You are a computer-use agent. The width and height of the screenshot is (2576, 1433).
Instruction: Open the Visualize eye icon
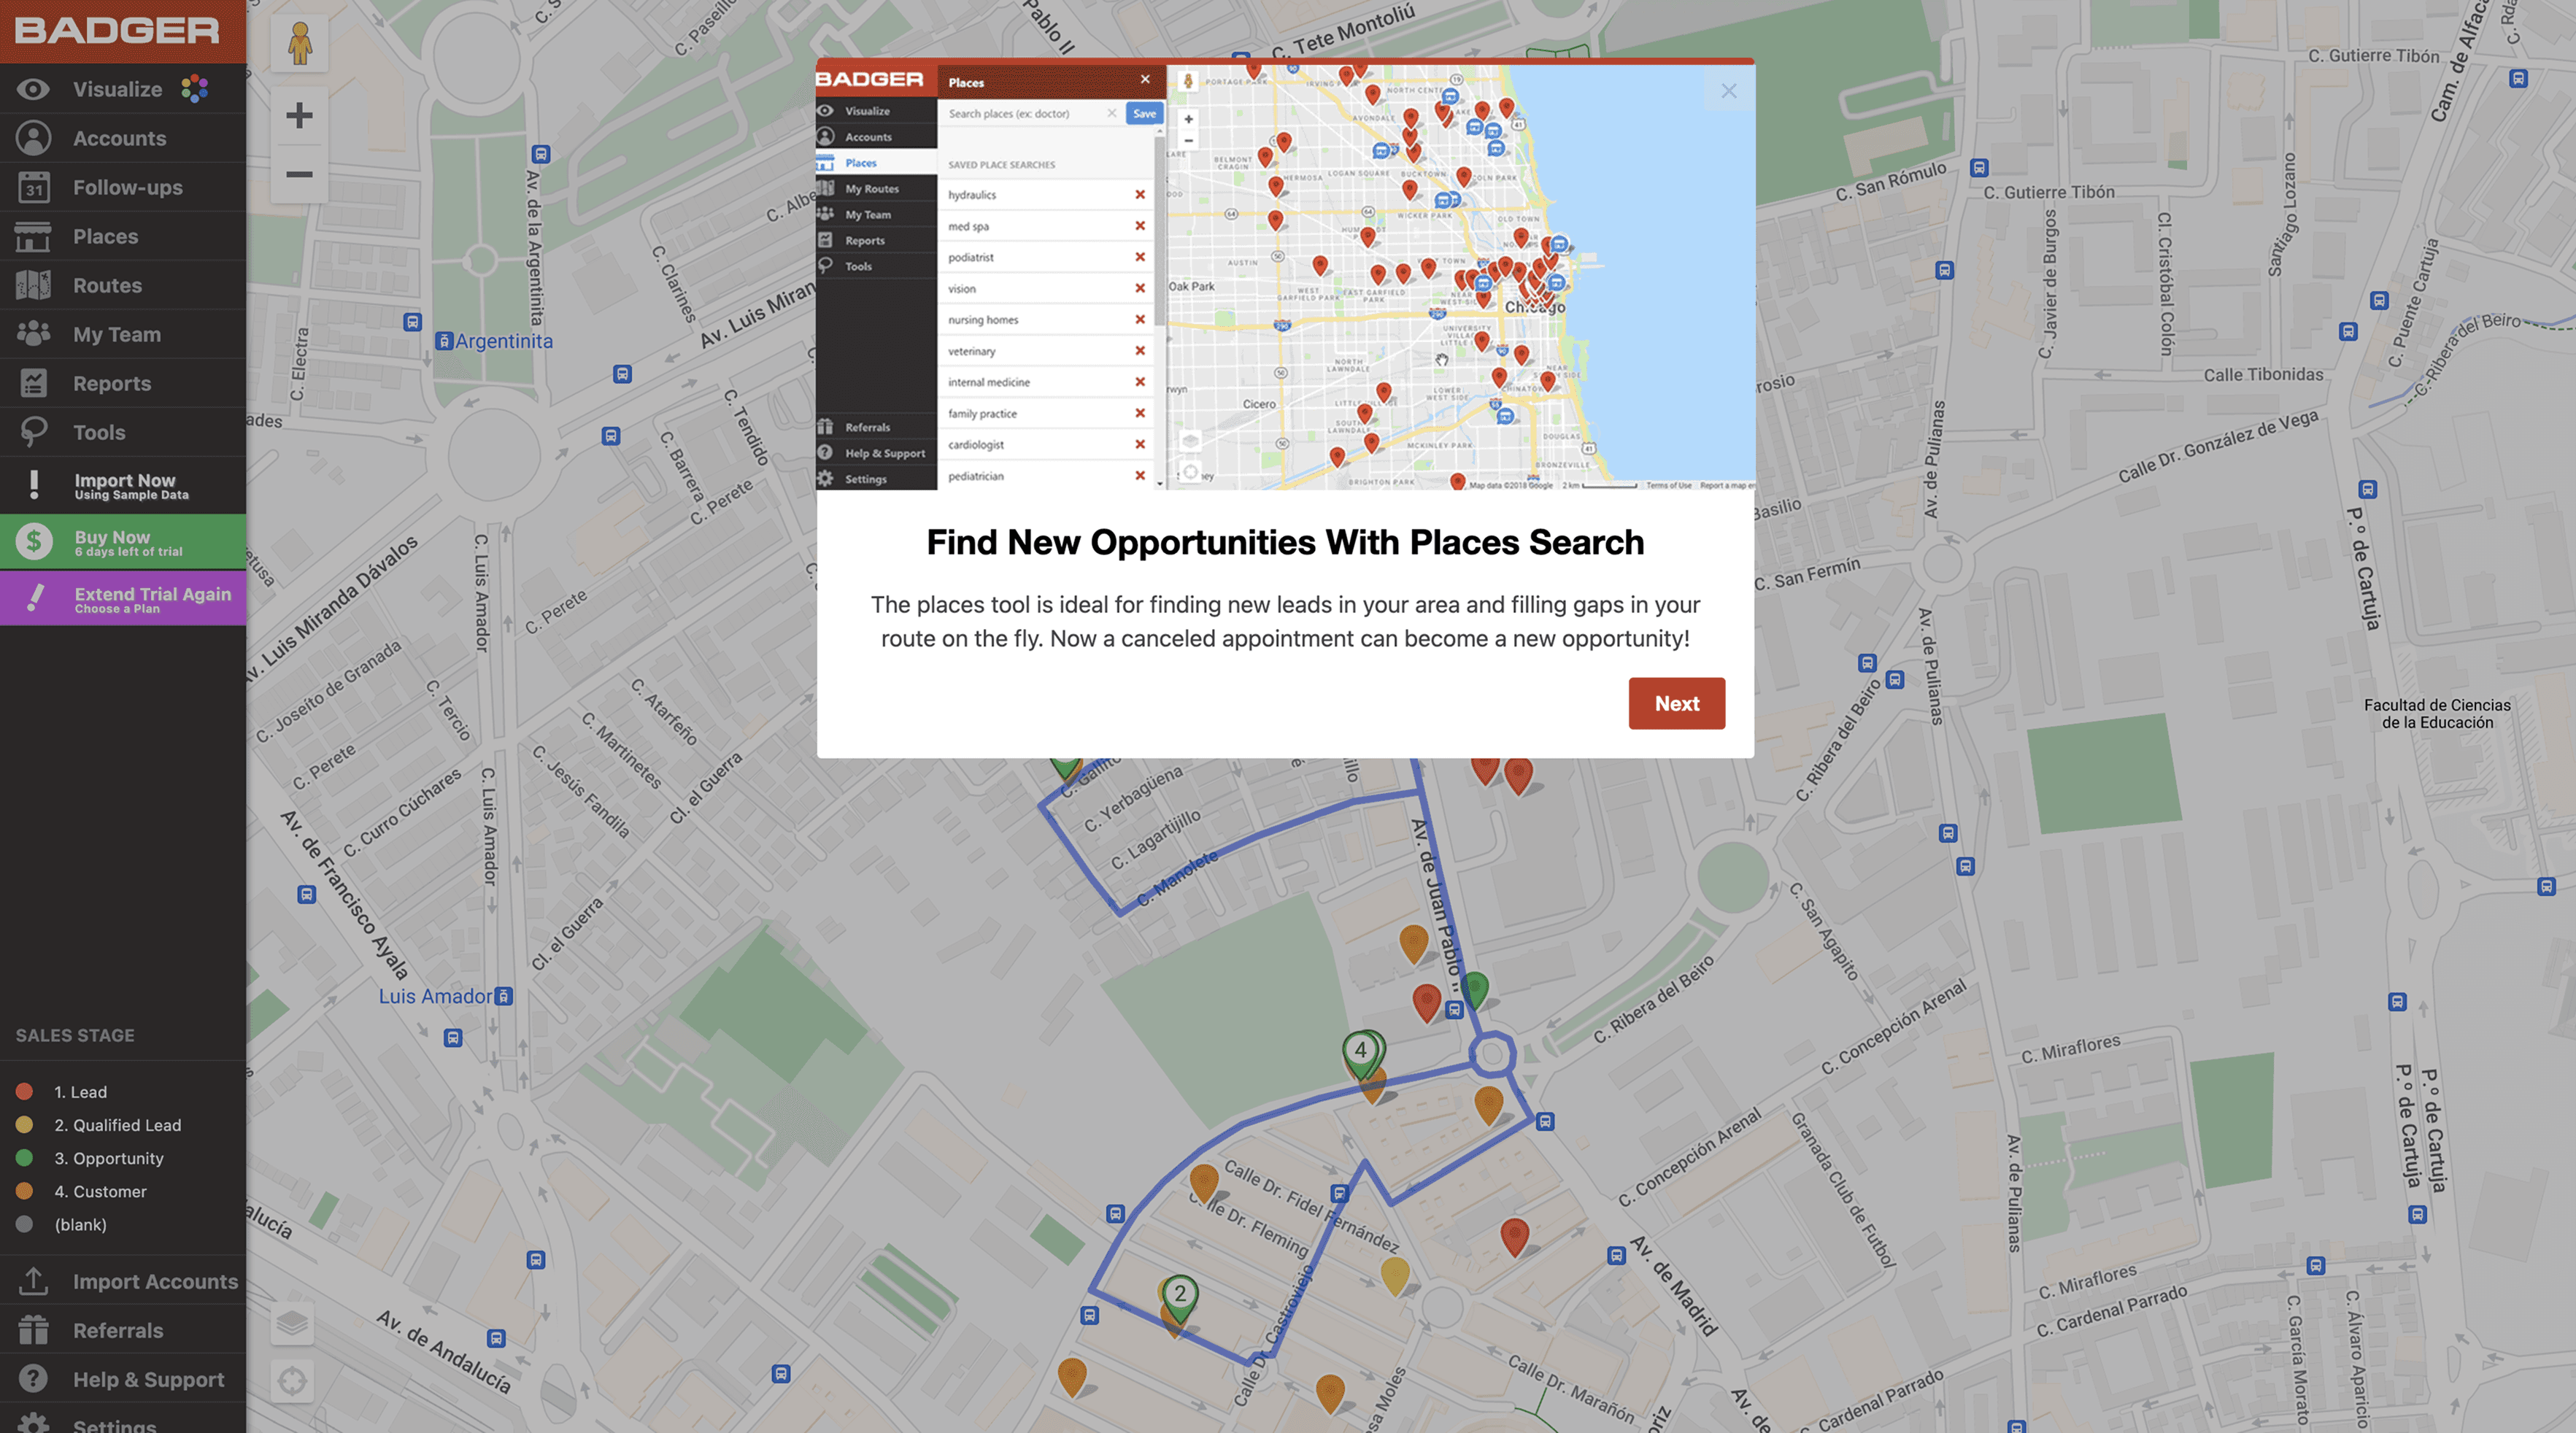click(x=33, y=89)
